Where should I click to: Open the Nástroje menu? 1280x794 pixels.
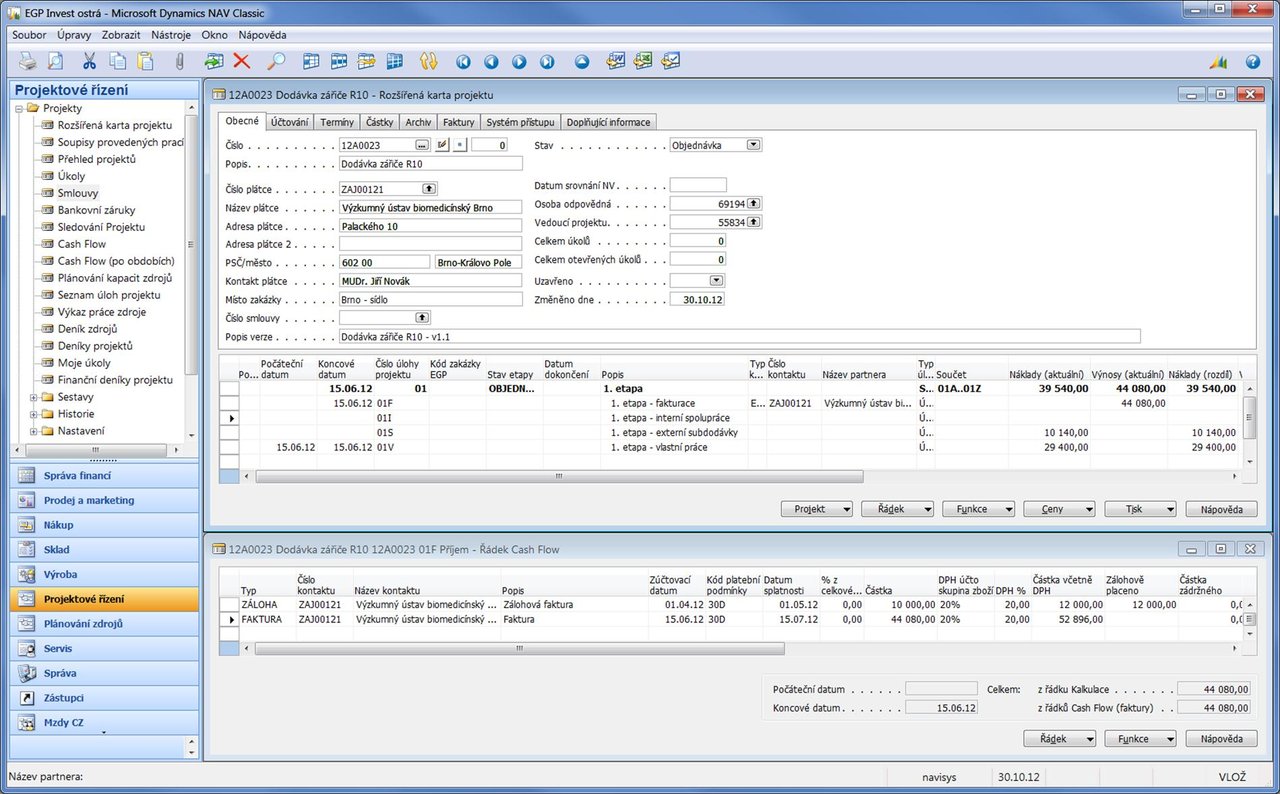[x=171, y=34]
